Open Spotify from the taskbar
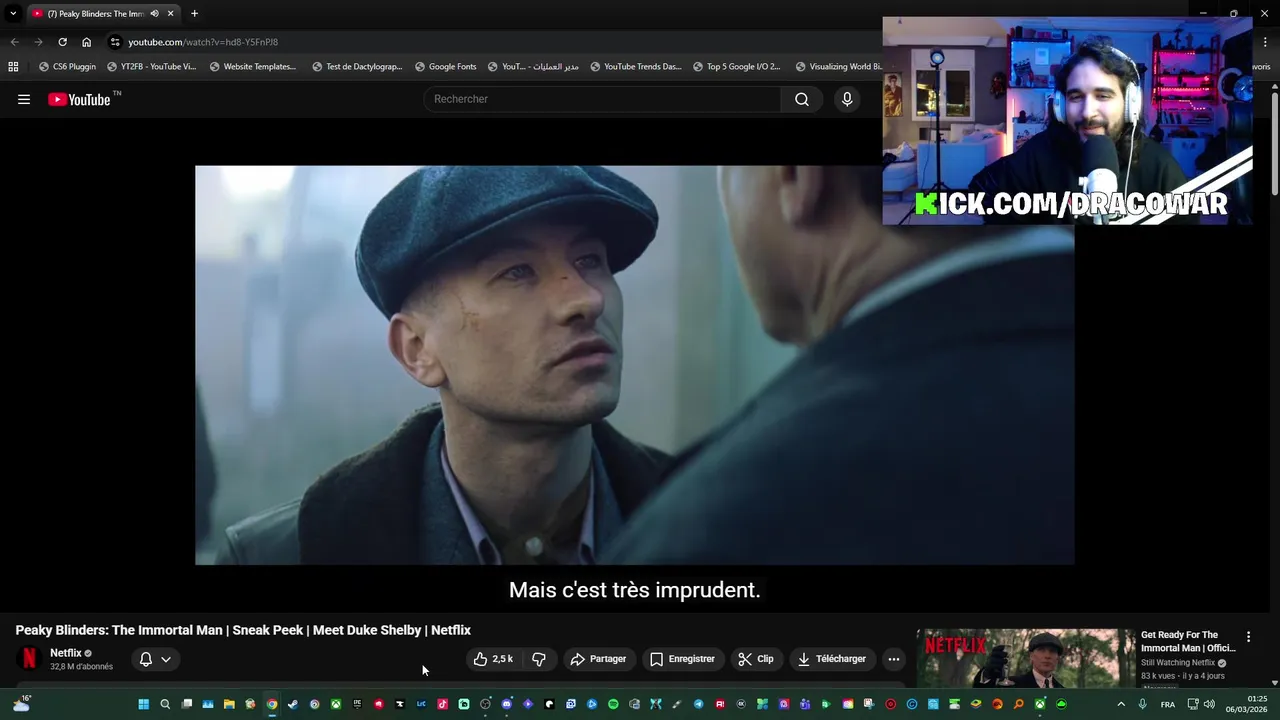The width and height of the screenshot is (1280, 720). 613,704
